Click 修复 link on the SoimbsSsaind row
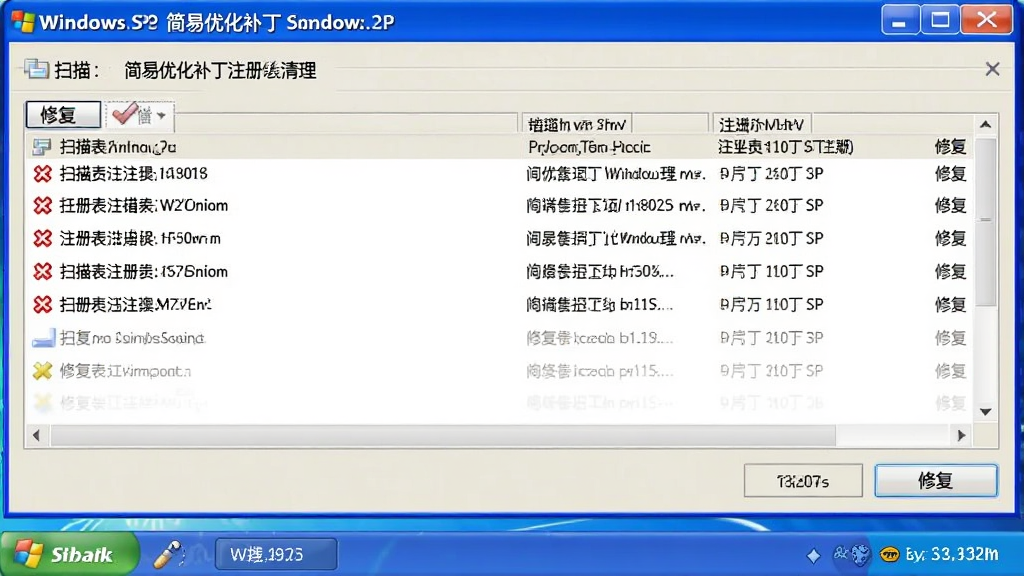This screenshot has height=576, width=1024. [x=950, y=338]
